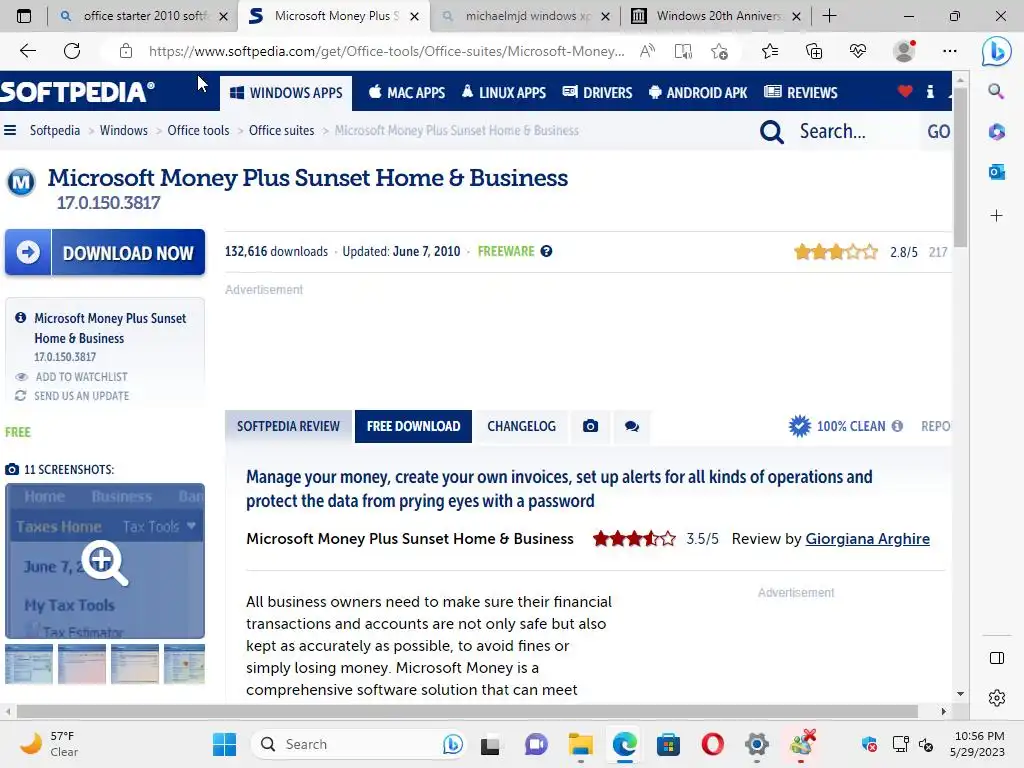The width and height of the screenshot is (1024, 768).
Task: Select Linux Apps category
Action: click(x=504, y=93)
